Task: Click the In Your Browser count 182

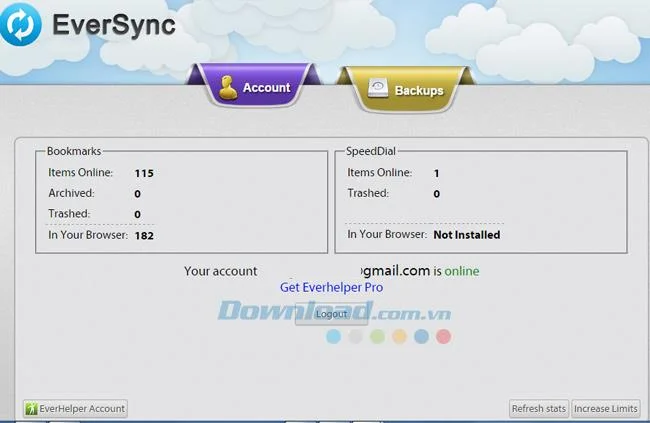Action: point(144,236)
